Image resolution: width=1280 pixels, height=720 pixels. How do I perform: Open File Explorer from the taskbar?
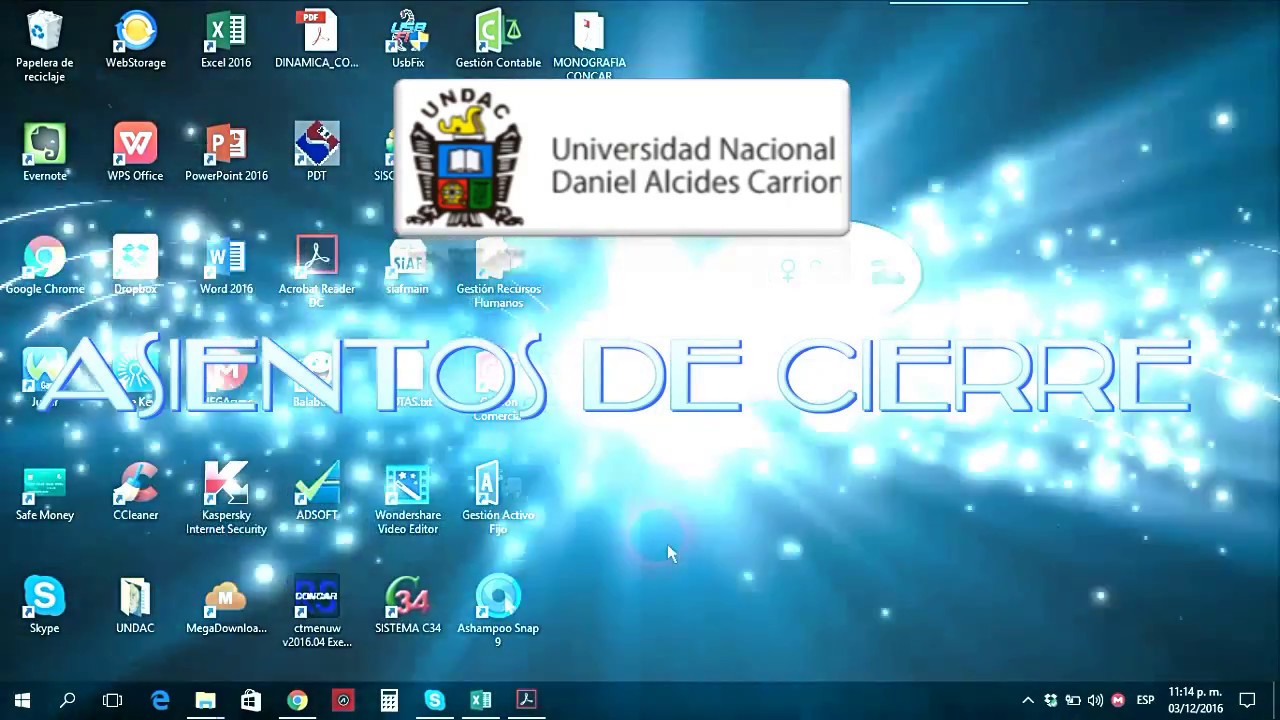205,700
